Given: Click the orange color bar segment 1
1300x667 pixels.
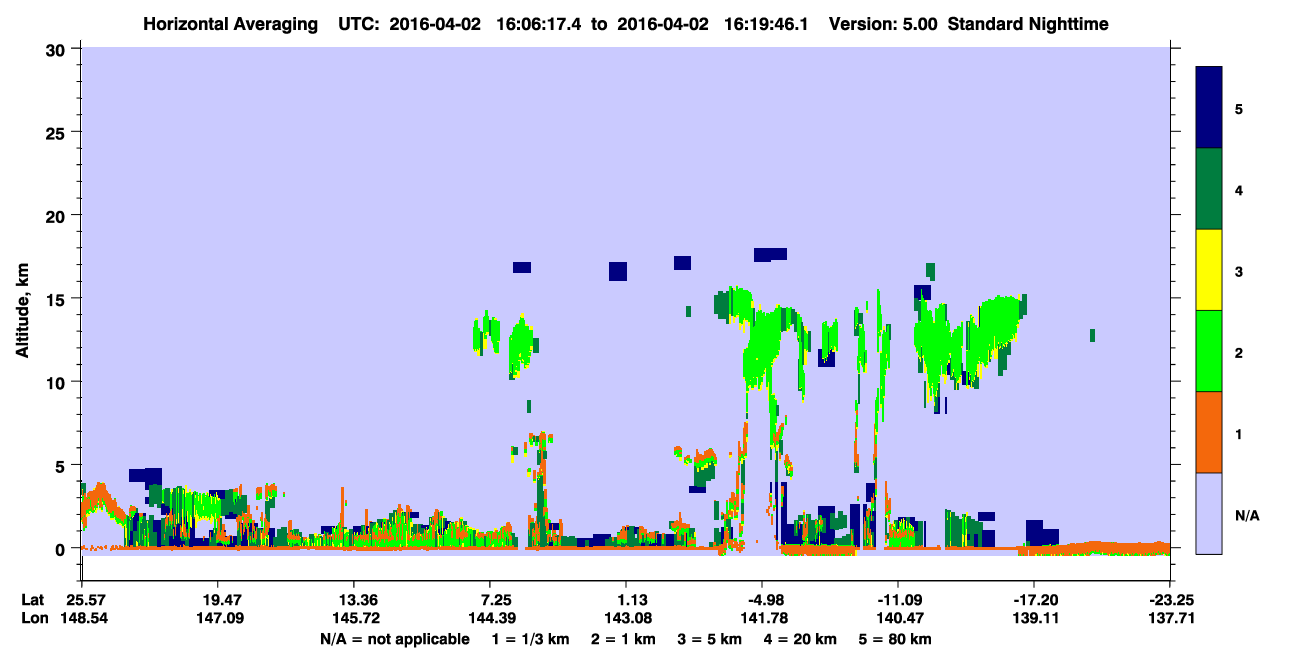Looking at the screenshot, I should (x=1209, y=431).
